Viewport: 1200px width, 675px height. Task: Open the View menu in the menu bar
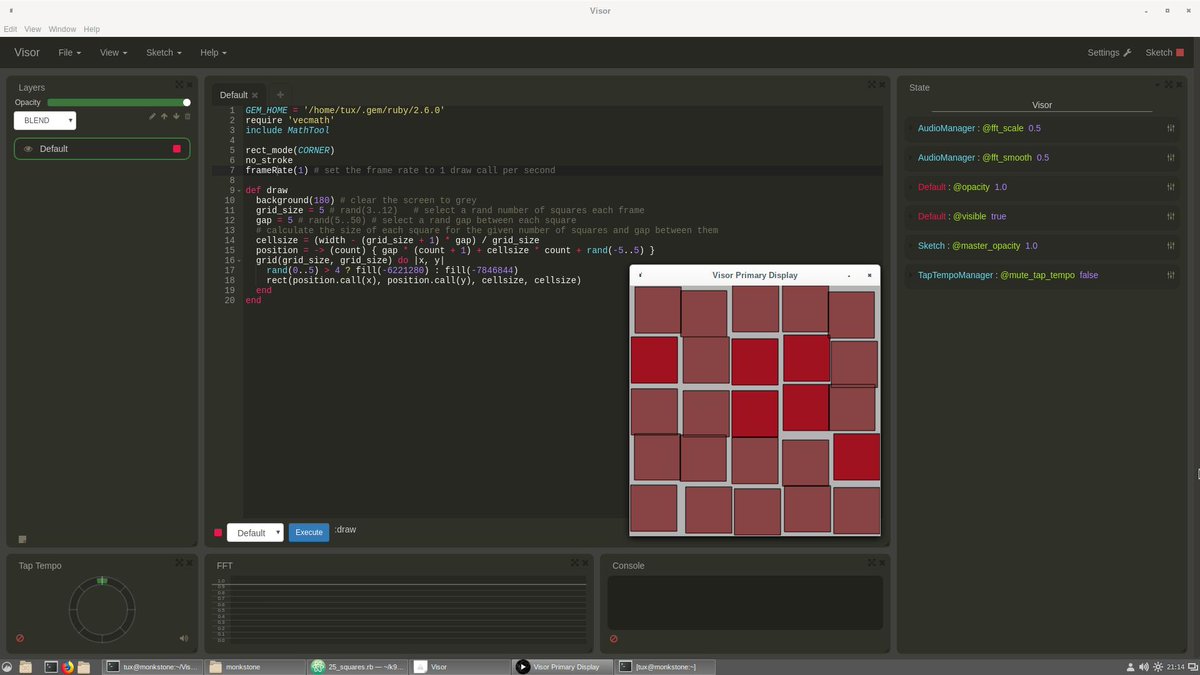point(33,29)
